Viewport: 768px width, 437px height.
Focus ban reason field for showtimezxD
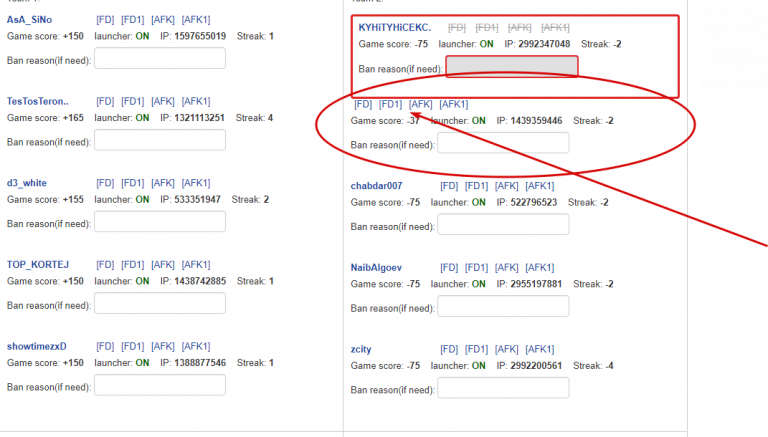[160, 385]
